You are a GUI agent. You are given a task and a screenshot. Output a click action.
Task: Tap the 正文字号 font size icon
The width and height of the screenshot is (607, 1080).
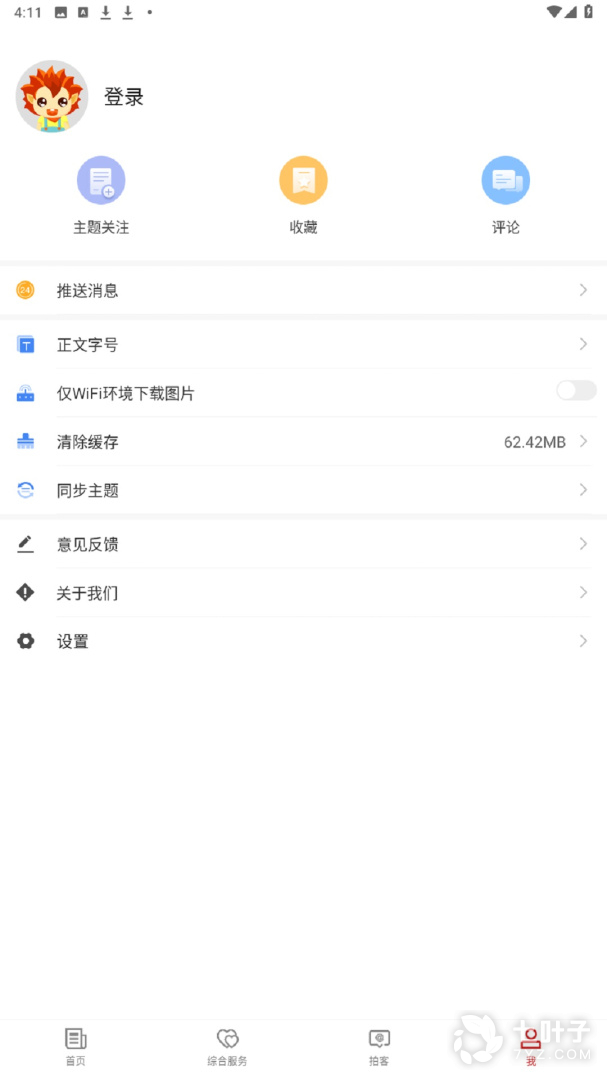point(26,345)
